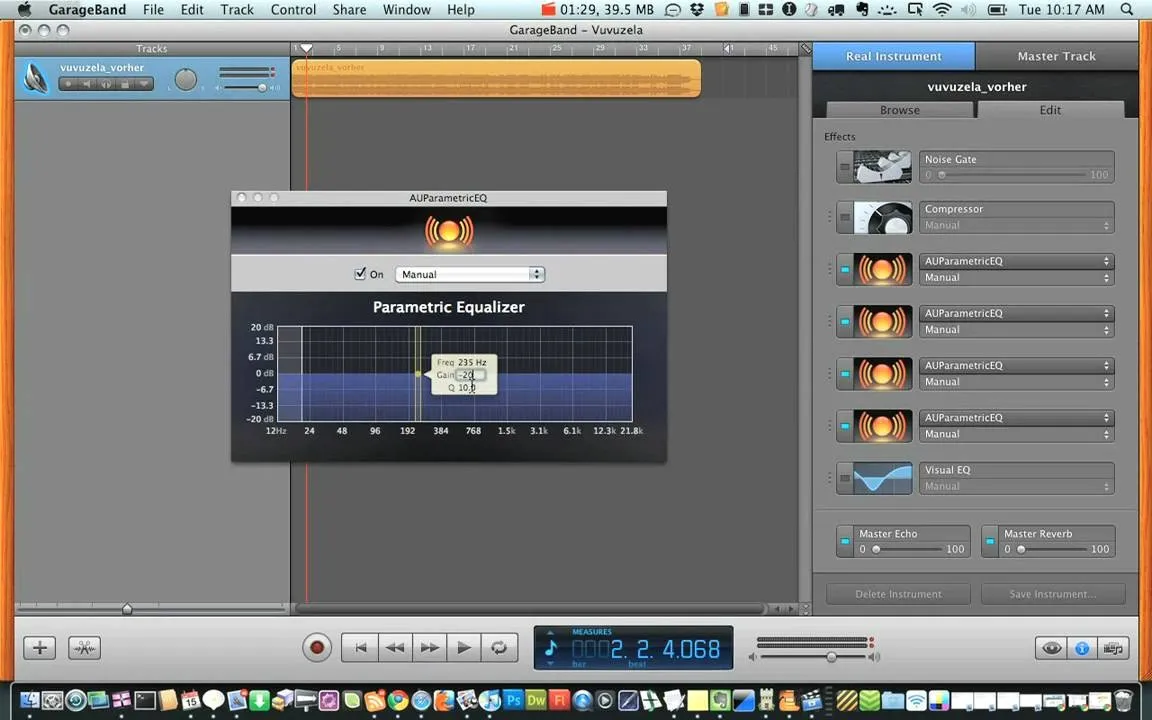The height and width of the screenshot is (720, 1152).
Task: Open first AUParametricEQ effect type dropdown
Action: point(1017,261)
